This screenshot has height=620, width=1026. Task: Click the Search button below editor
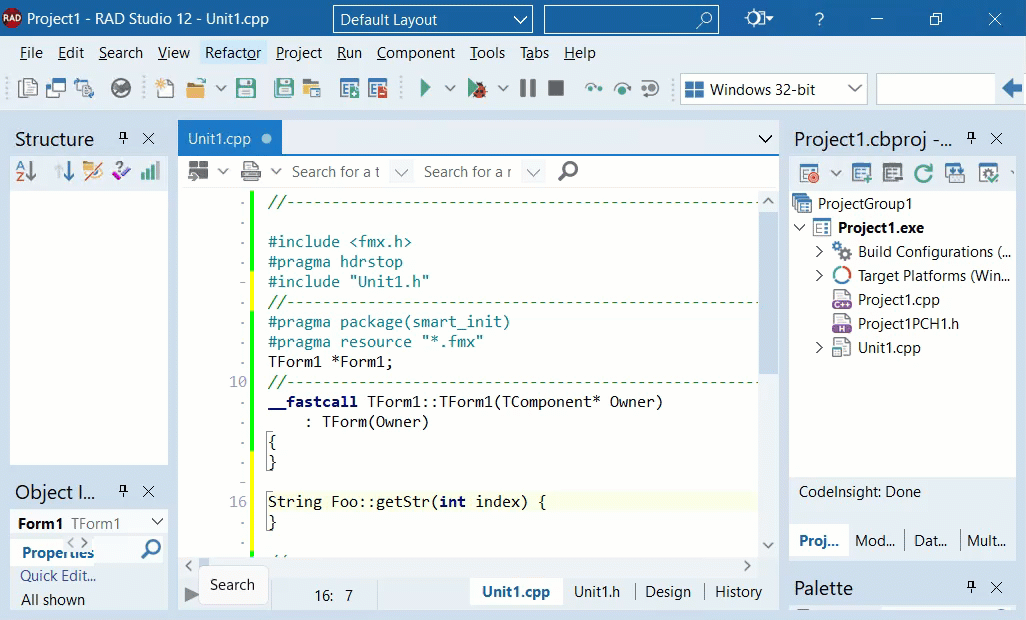pyautogui.click(x=232, y=585)
